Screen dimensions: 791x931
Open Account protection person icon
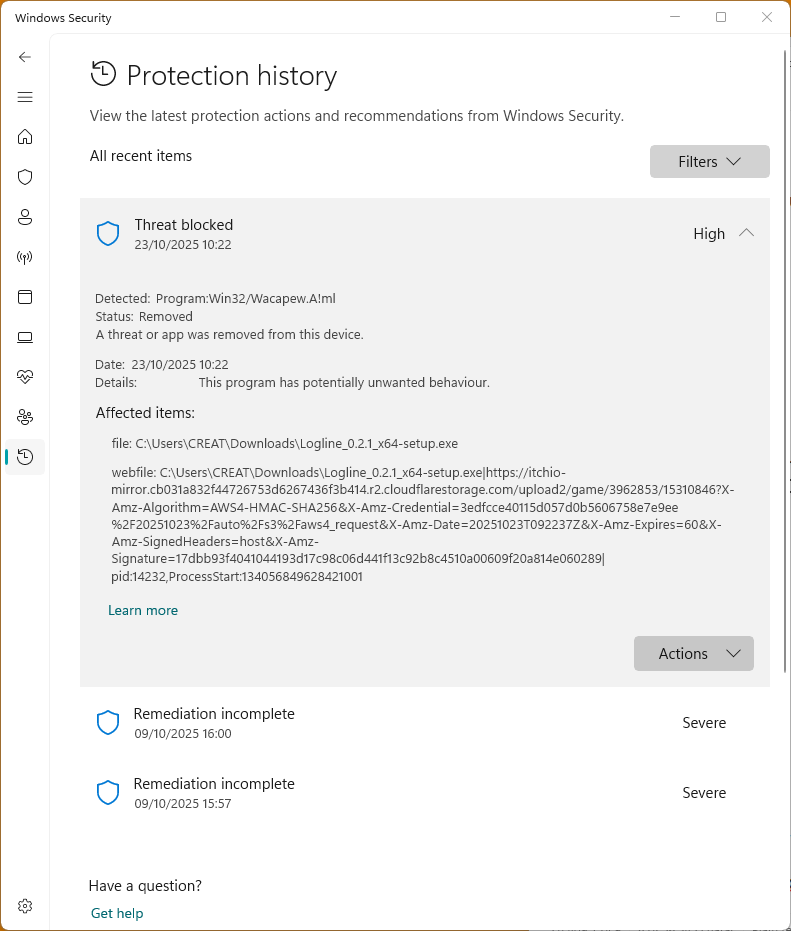click(x=25, y=217)
